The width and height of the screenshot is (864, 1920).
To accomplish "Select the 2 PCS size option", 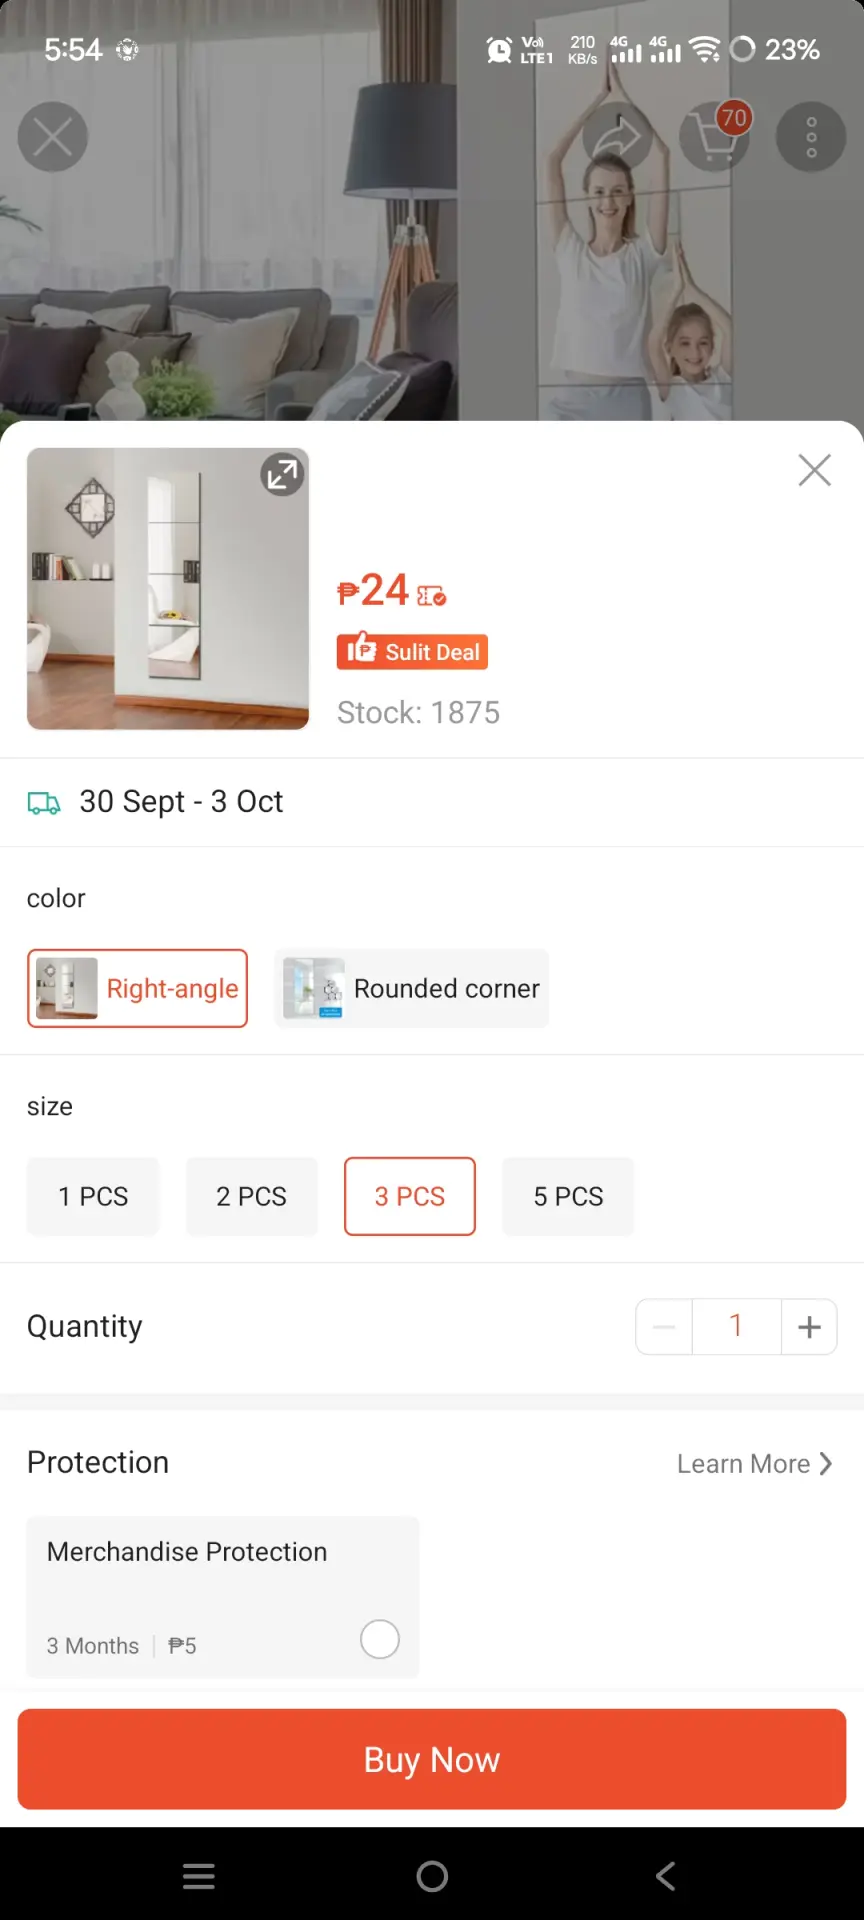I will (x=251, y=1196).
